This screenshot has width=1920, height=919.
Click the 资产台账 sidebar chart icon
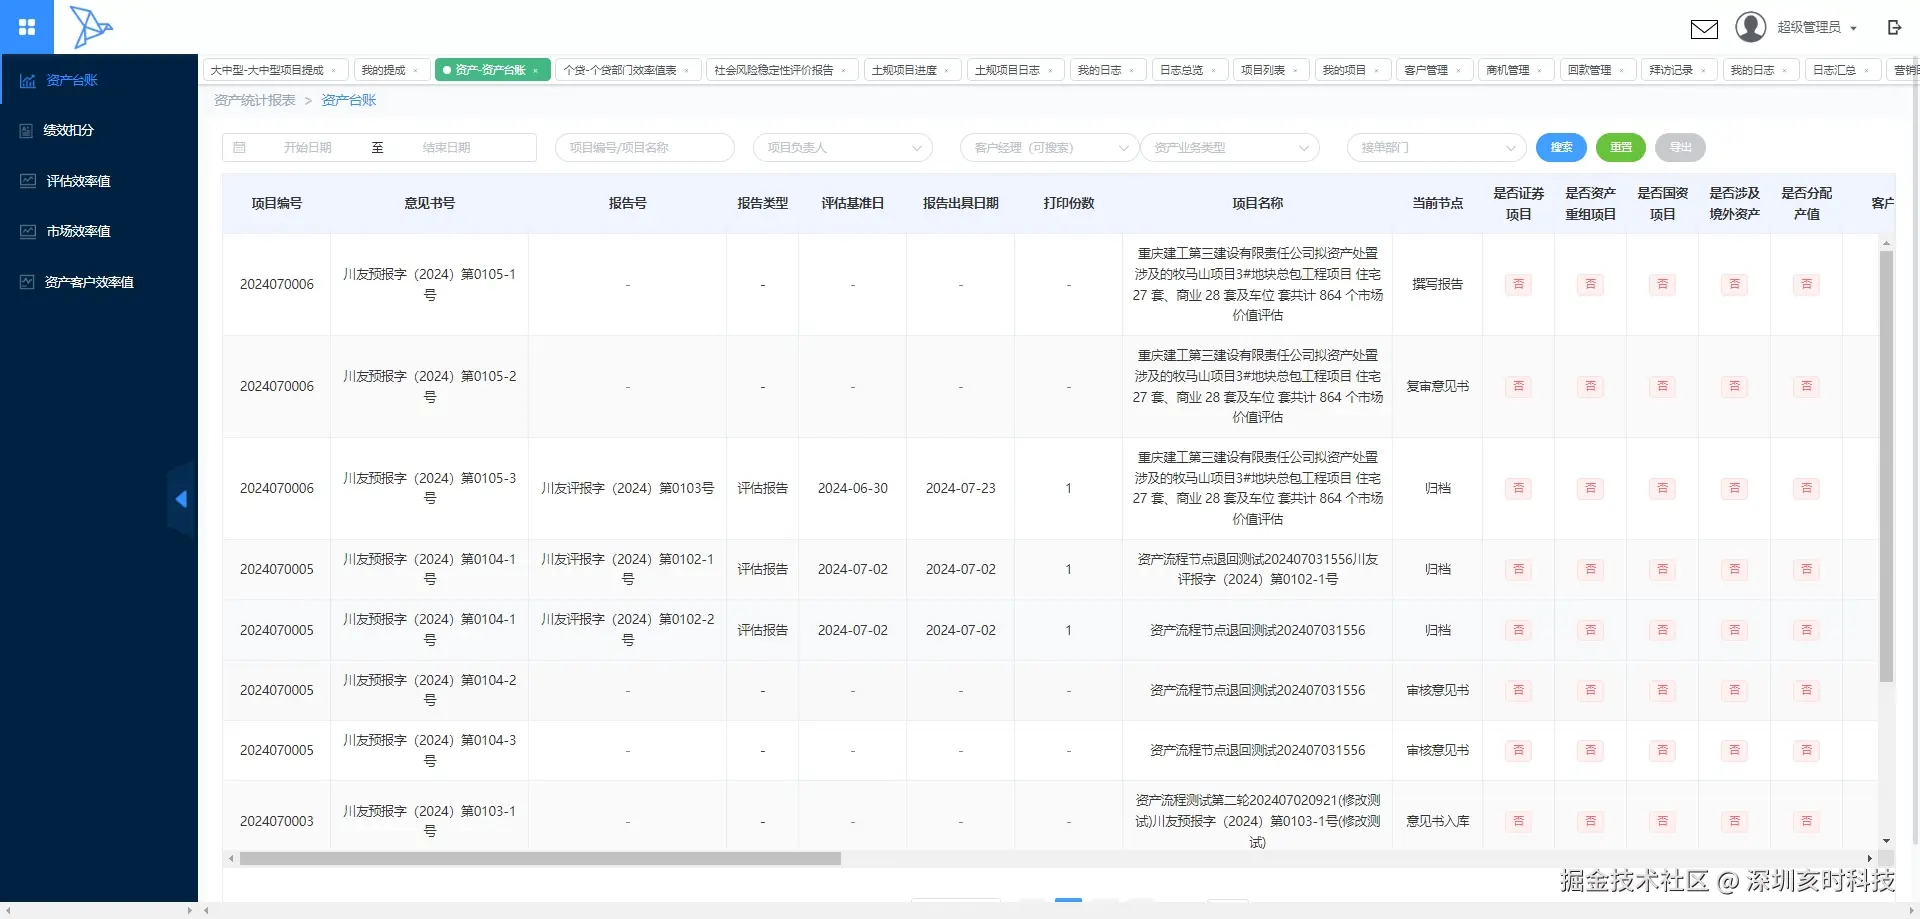point(28,80)
